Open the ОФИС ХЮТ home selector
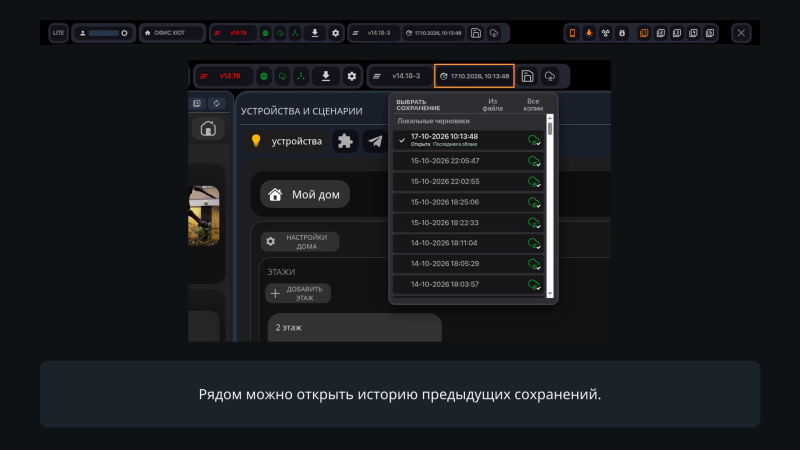800x450 pixels. (172, 33)
